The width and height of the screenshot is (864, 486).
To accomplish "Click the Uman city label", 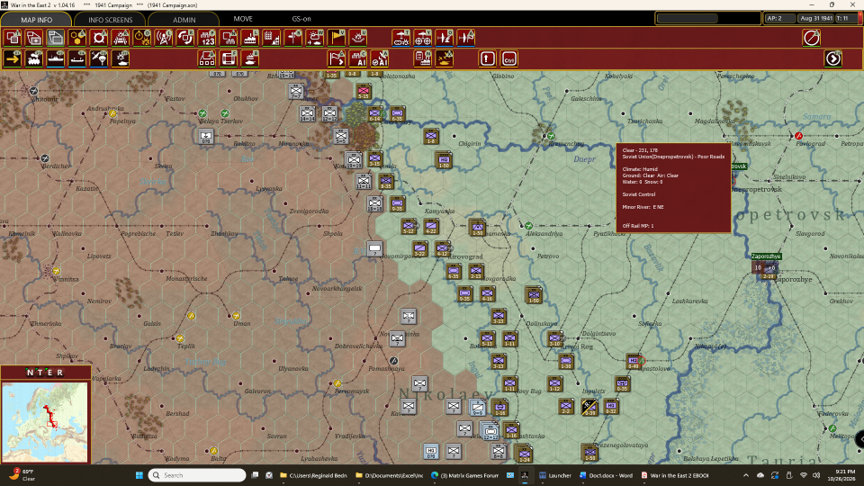I will [241, 323].
